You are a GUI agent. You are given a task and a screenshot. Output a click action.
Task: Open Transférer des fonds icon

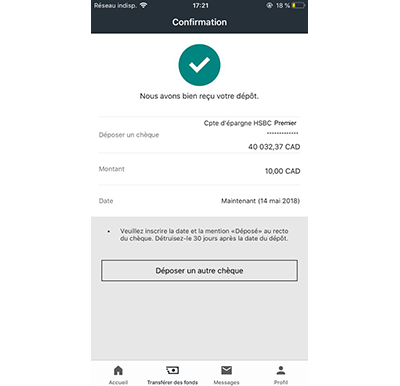172,370
